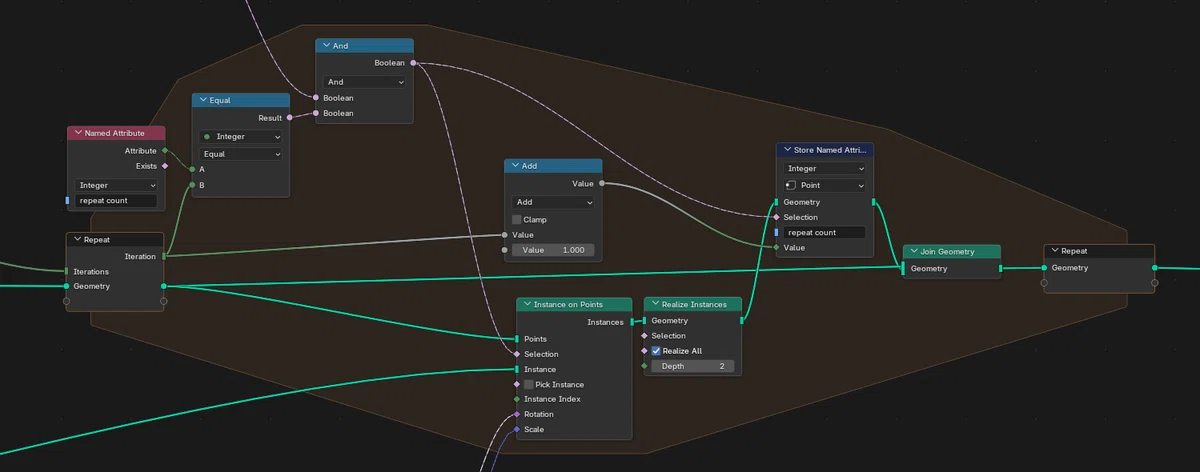Click the repeat count field on Named Attribute
1200x472 pixels.
tap(117, 201)
